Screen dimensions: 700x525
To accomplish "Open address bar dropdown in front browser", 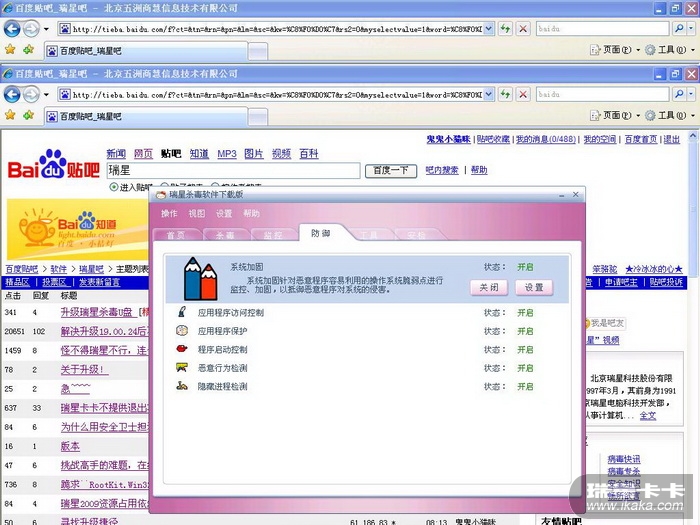I will pos(489,95).
